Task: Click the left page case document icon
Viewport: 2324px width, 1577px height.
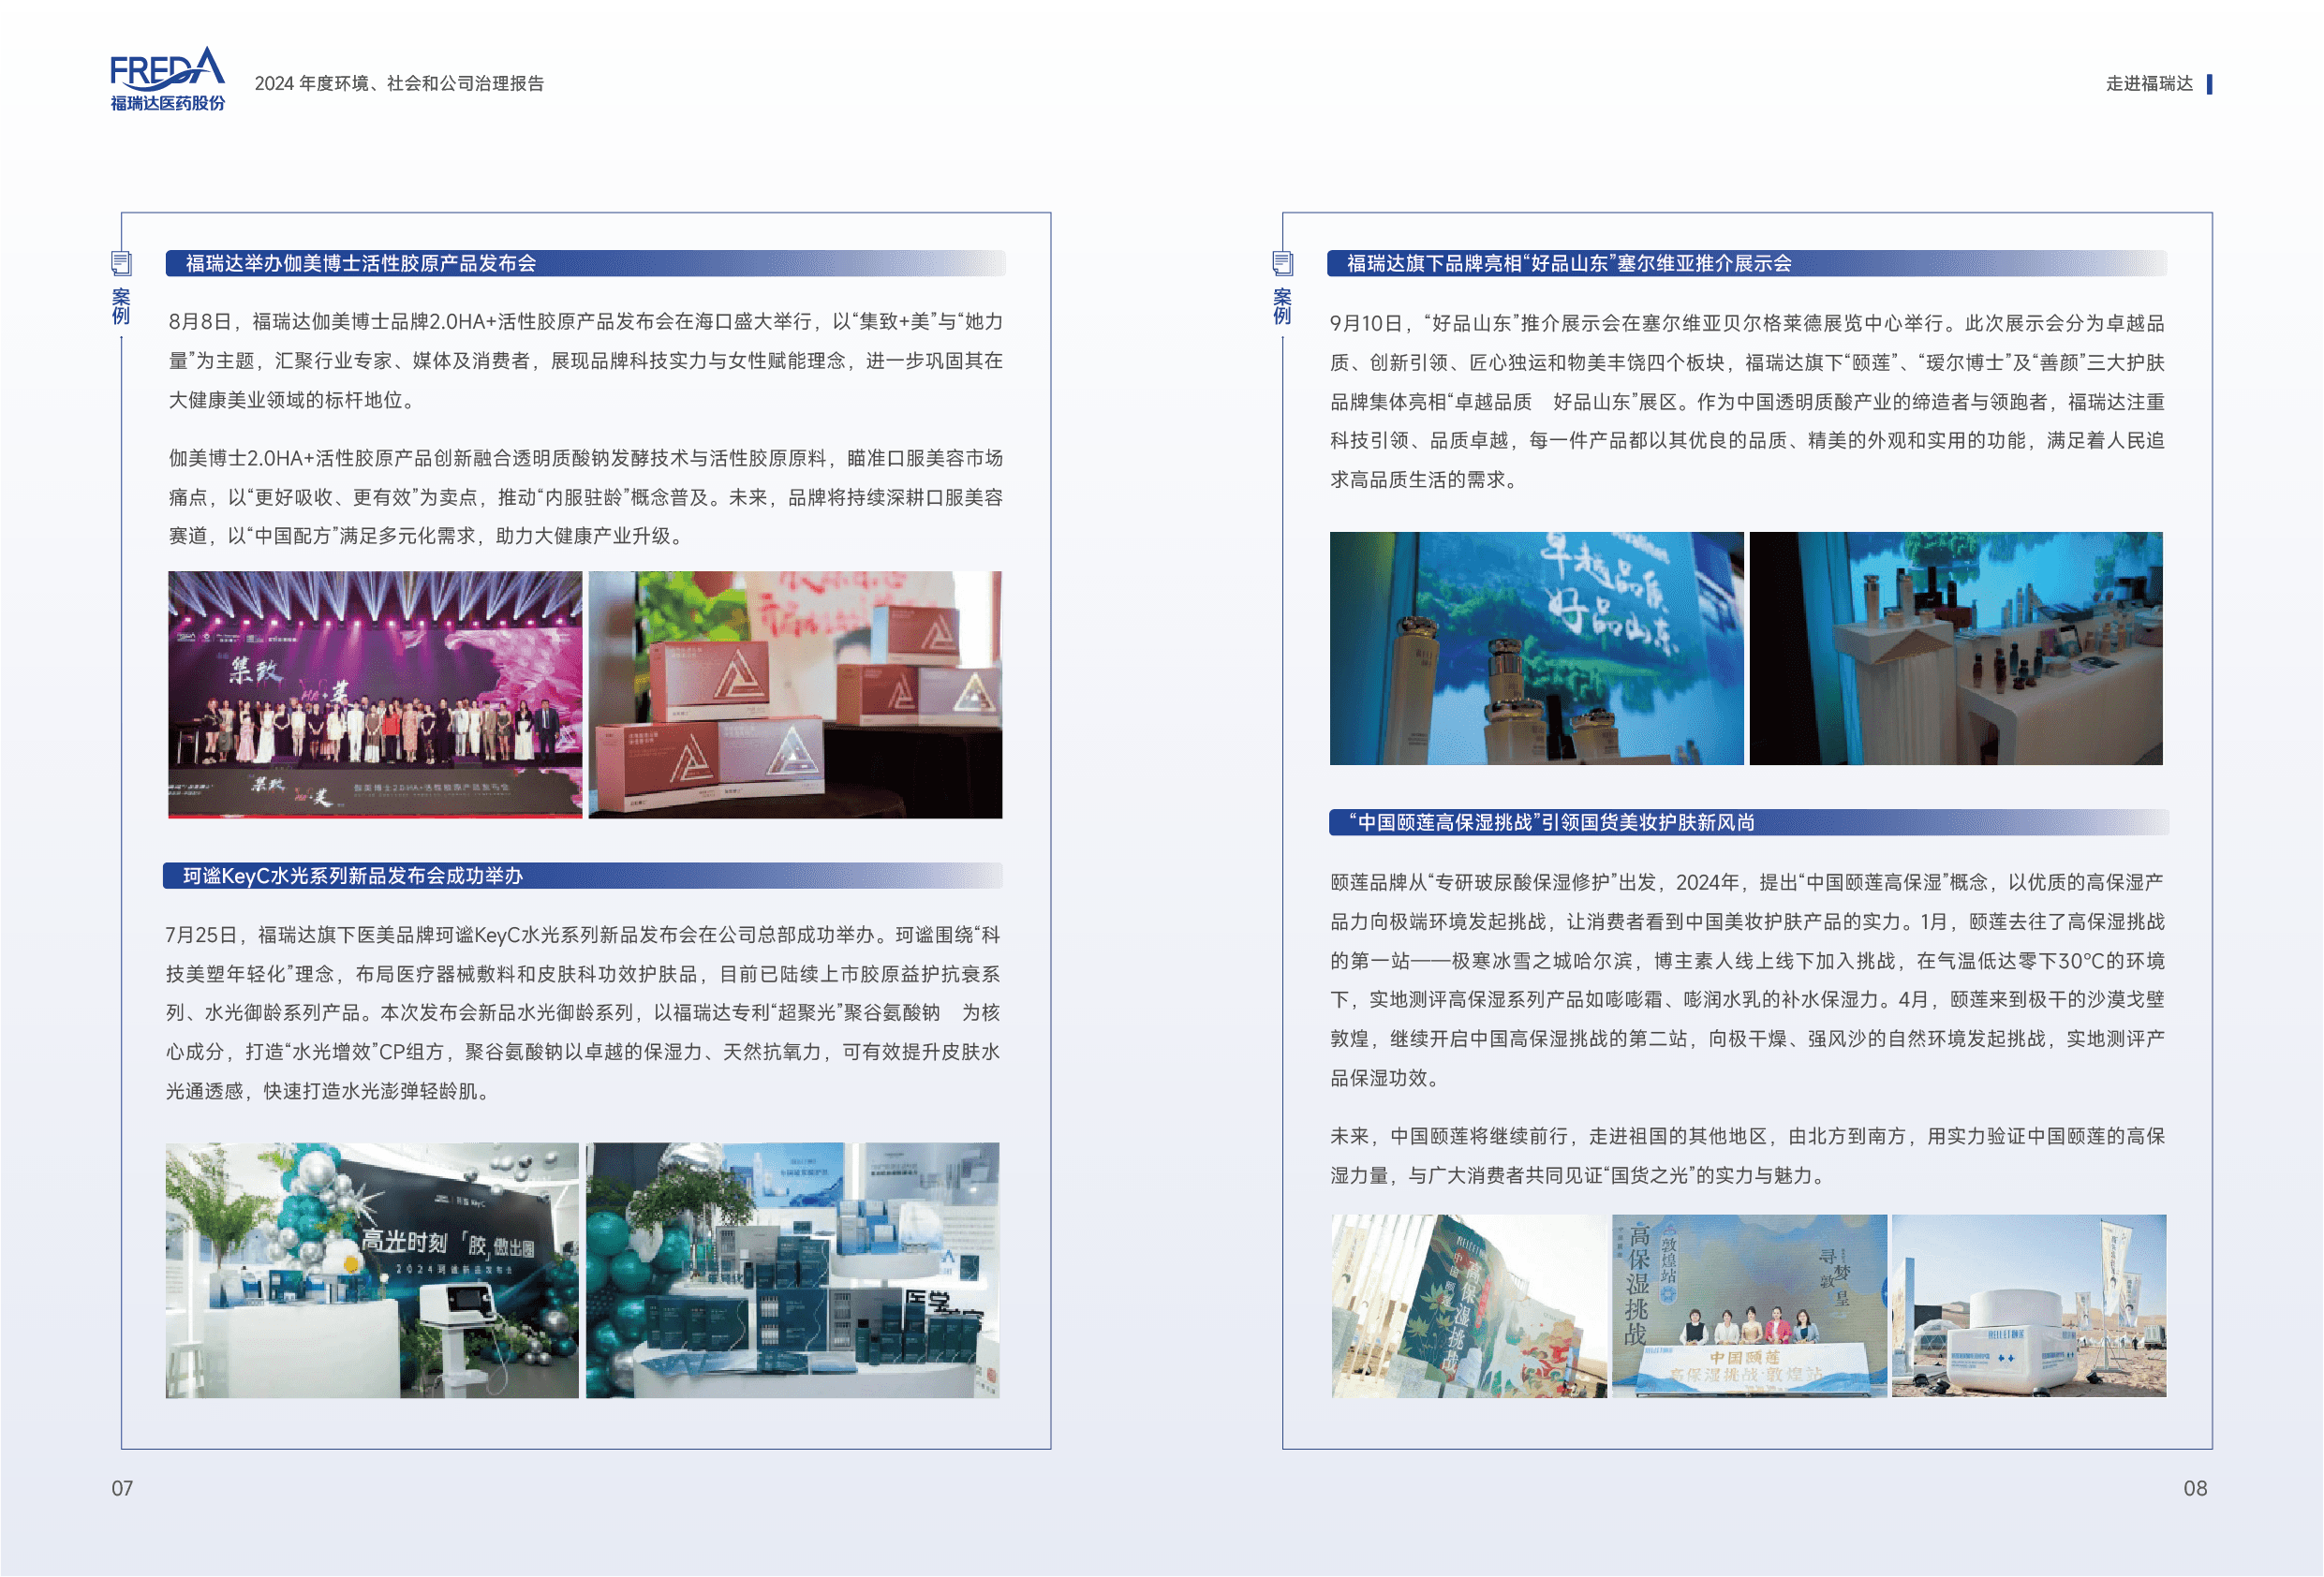Action: click(121, 264)
